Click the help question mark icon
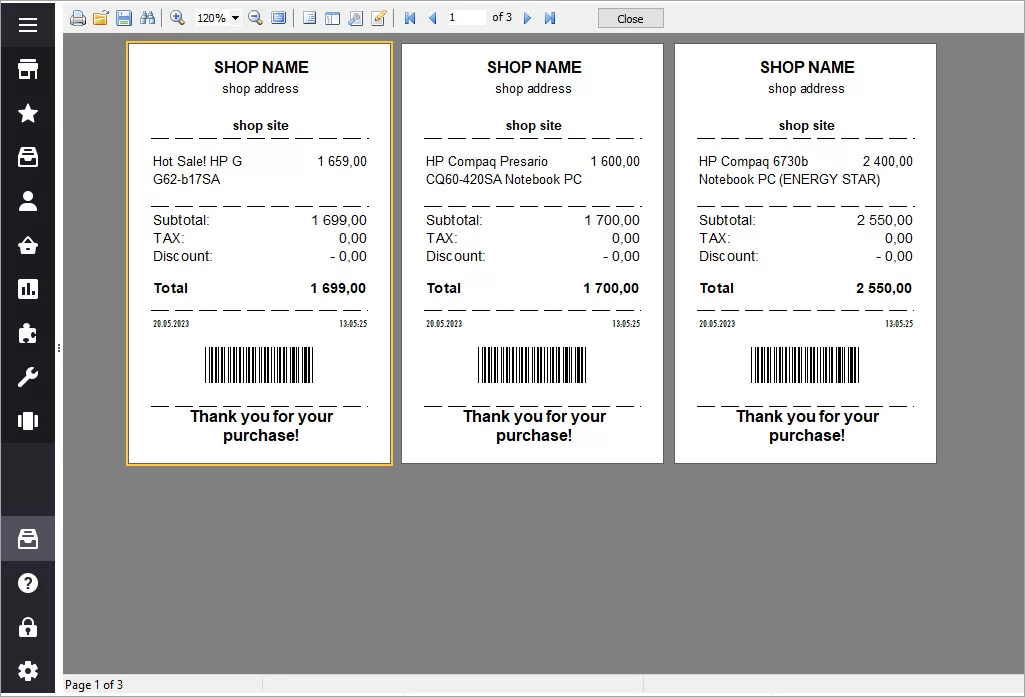 (28, 583)
